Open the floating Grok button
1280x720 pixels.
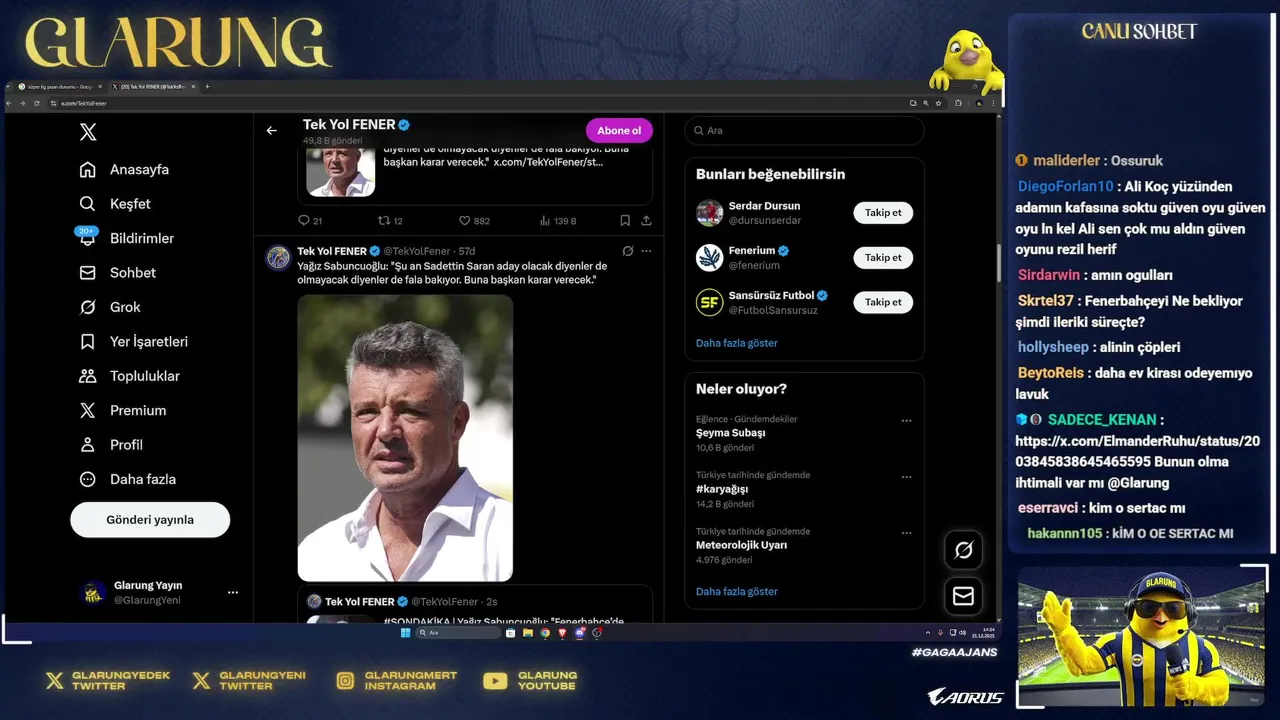(964, 550)
